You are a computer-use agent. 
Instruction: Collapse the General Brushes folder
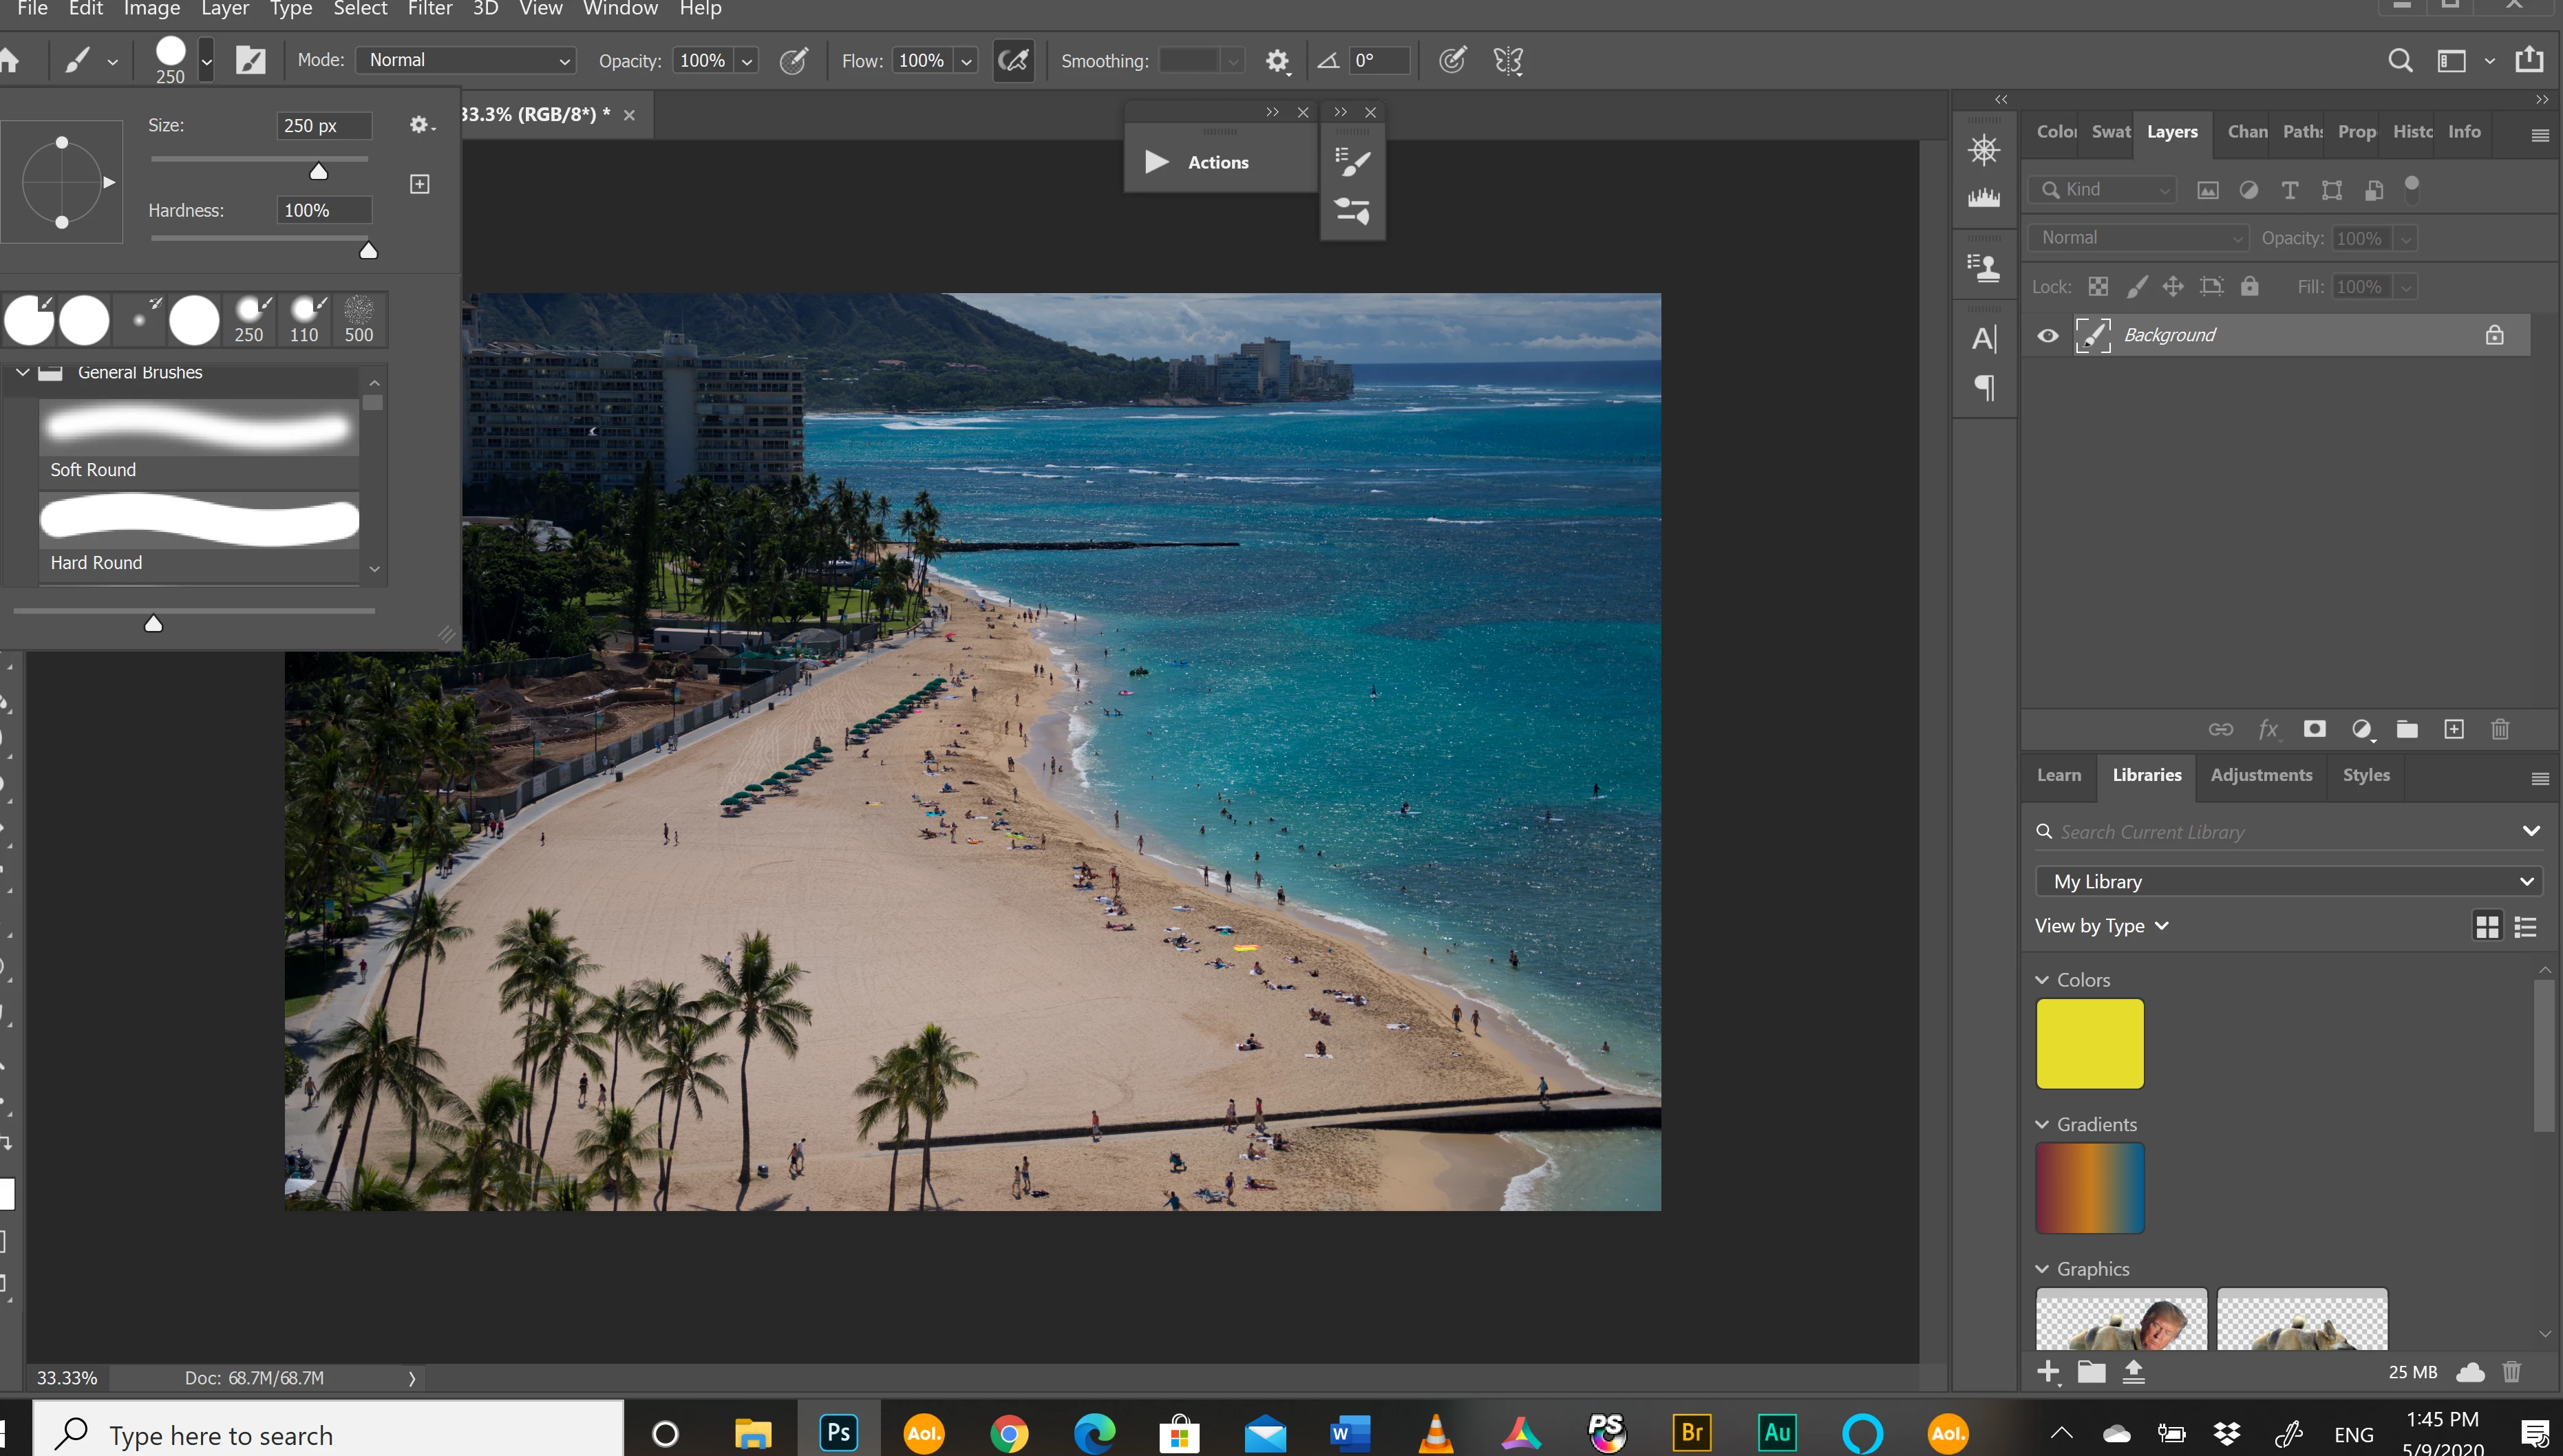point(22,372)
